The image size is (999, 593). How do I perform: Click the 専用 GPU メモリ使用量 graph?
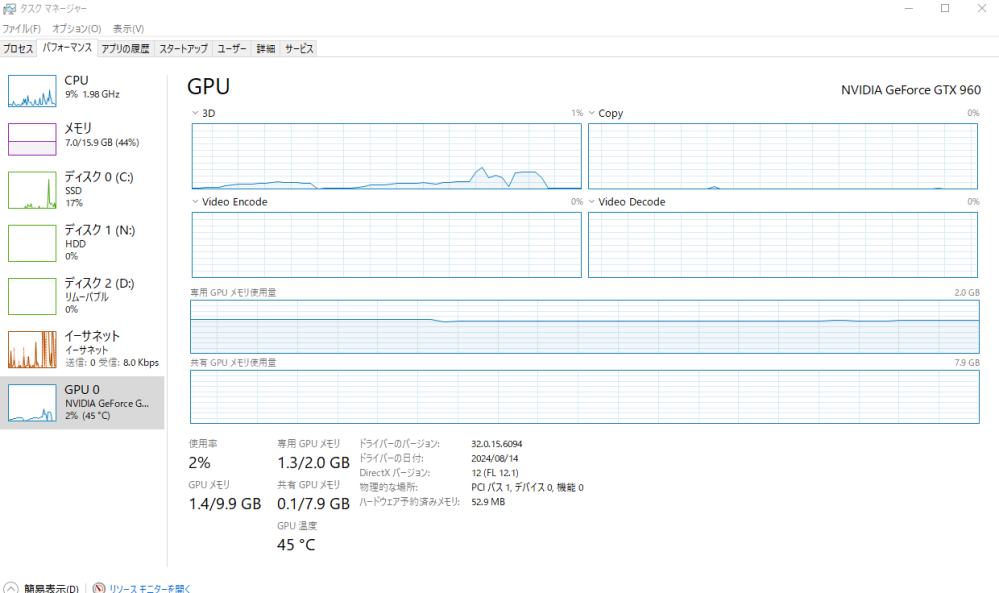point(584,327)
